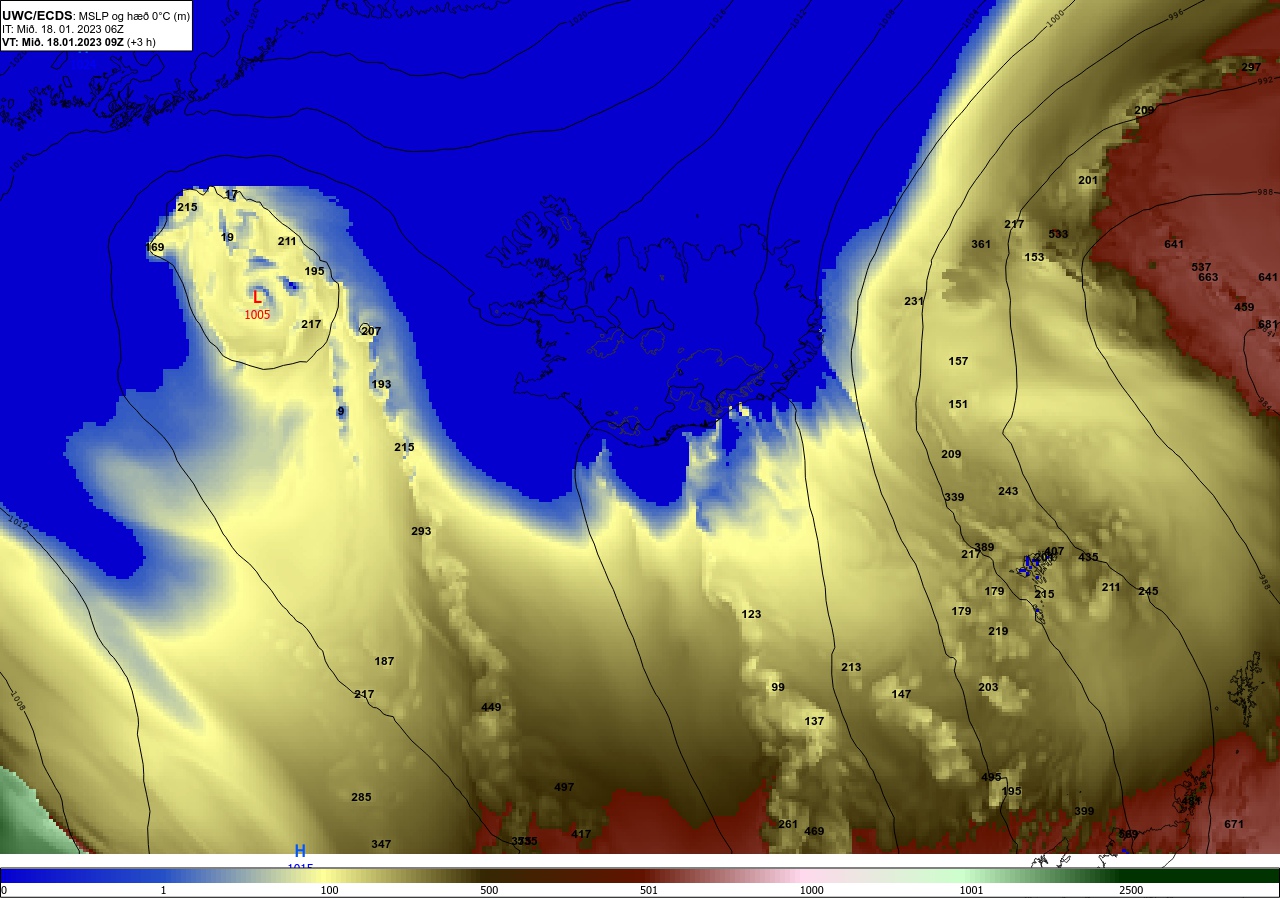Screen dimensions: 1280x898
Task: Click the map value 231
Action: (x=914, y=302)
